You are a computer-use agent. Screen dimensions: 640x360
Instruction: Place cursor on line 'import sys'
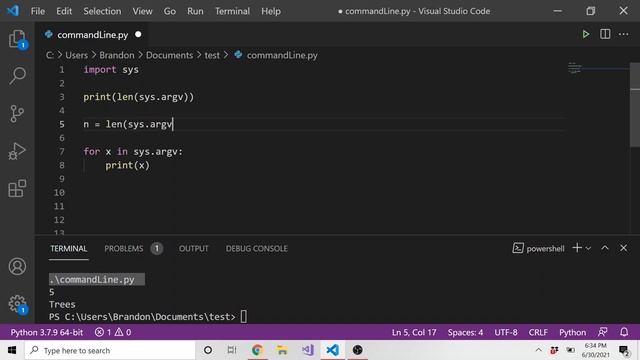click(111, 69)
